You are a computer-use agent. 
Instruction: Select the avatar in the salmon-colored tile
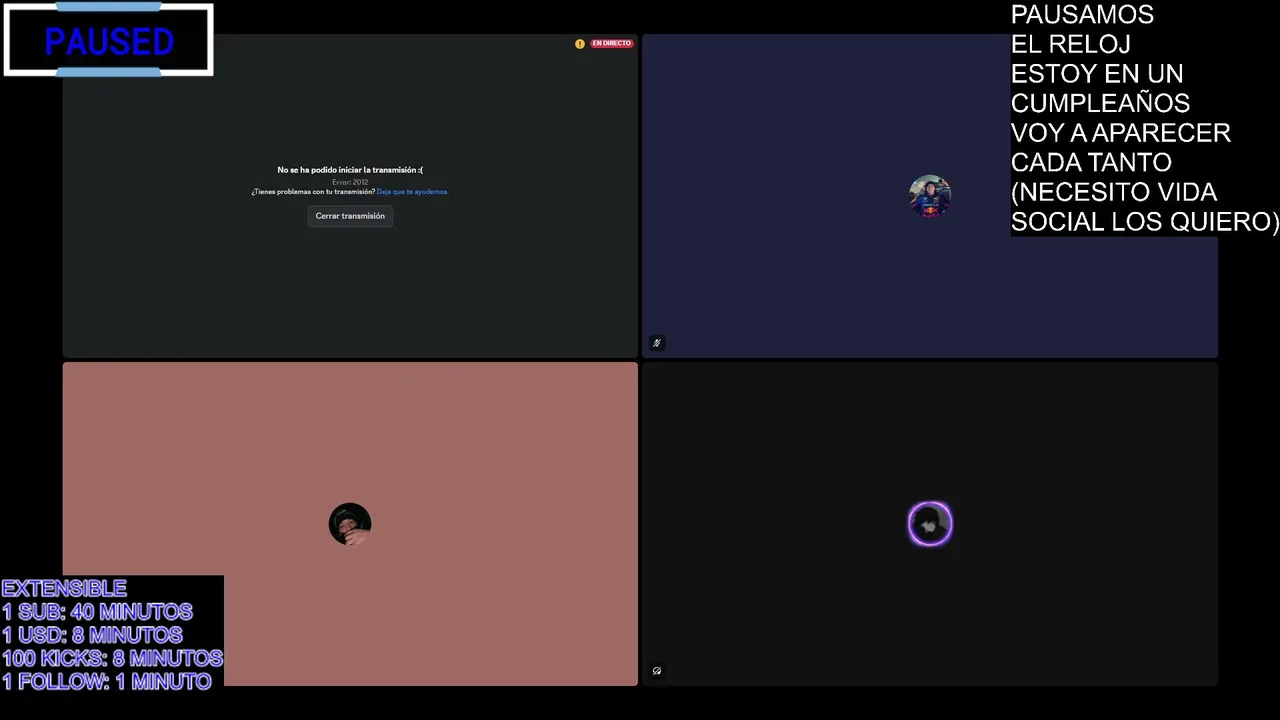(x=350, y=524)
